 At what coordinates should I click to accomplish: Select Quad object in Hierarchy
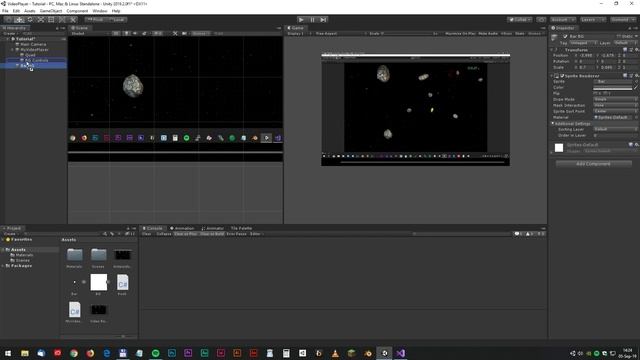click(30, 55)
